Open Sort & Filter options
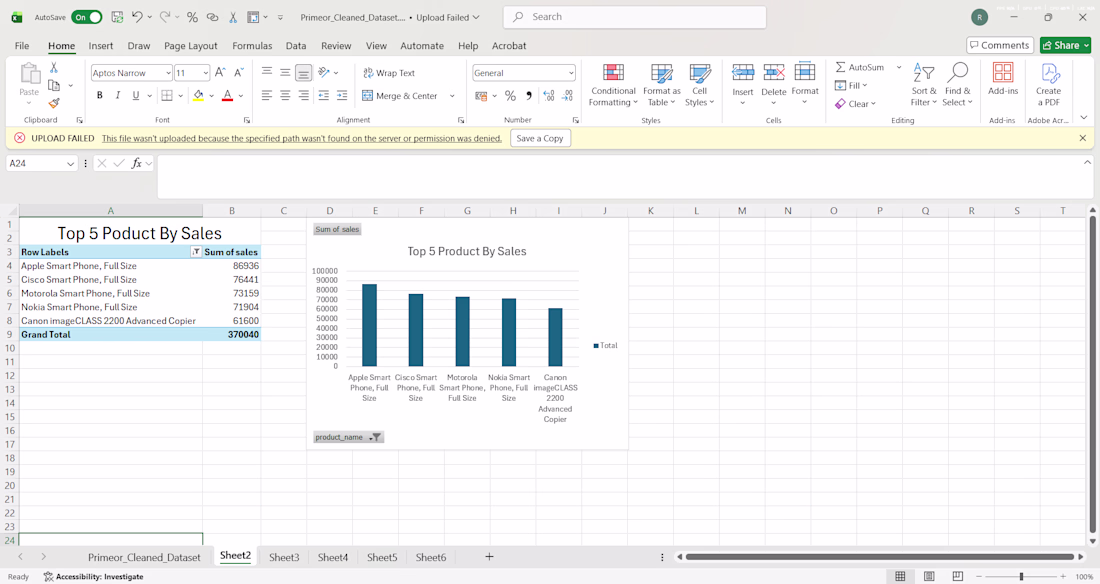 click(x=924, y=85)
